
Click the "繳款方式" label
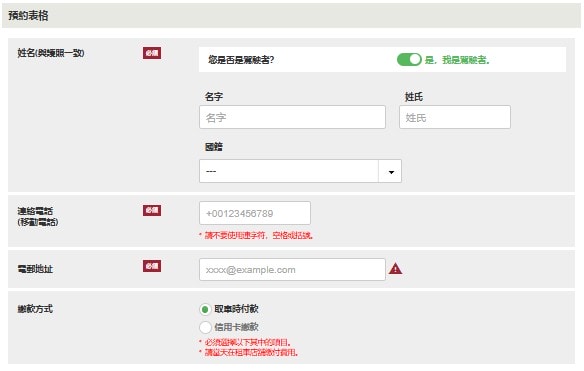[35, 309]
